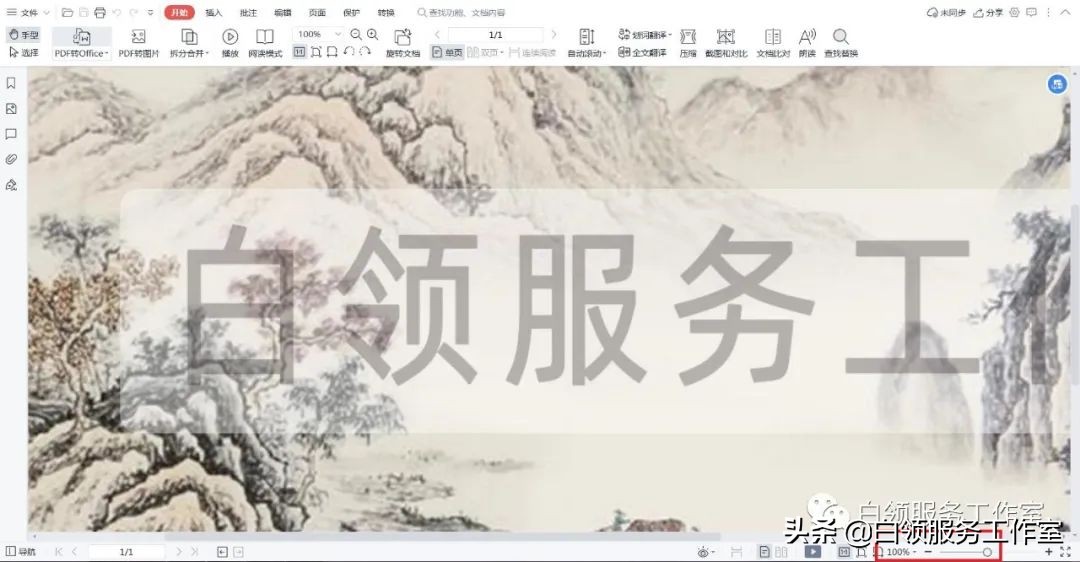Viewport: 1080px width, 562px height.
Task: Click the zoom in magnifier icon
Action: point(373,34)
